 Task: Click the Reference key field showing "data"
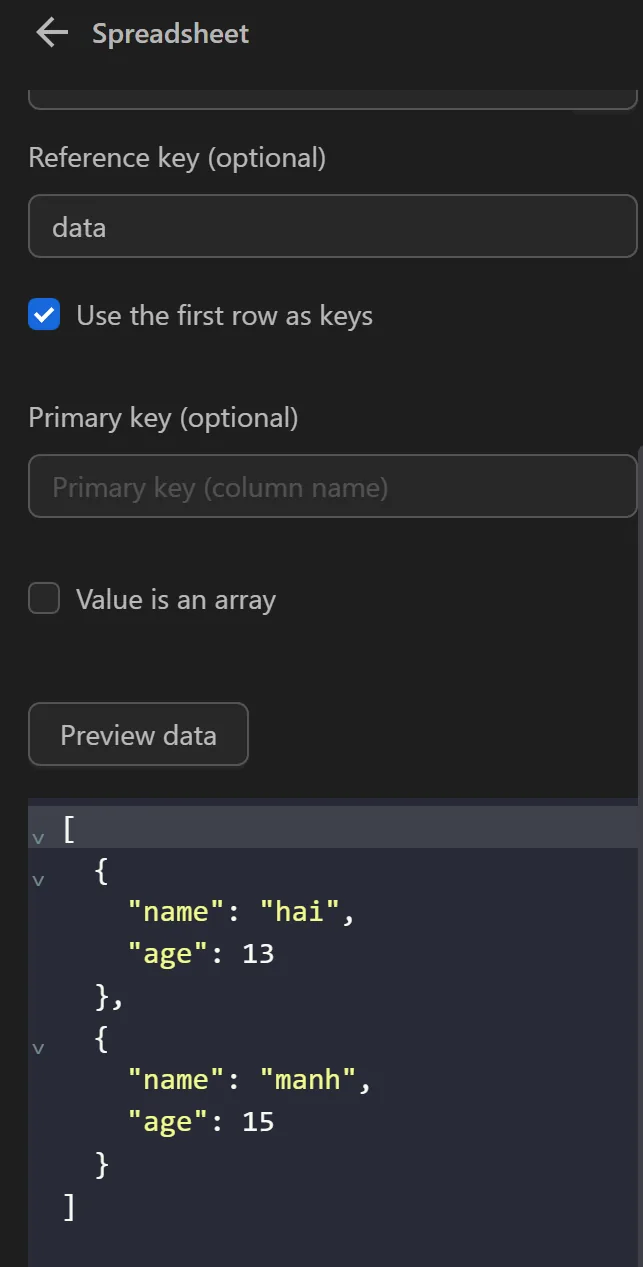332,226
